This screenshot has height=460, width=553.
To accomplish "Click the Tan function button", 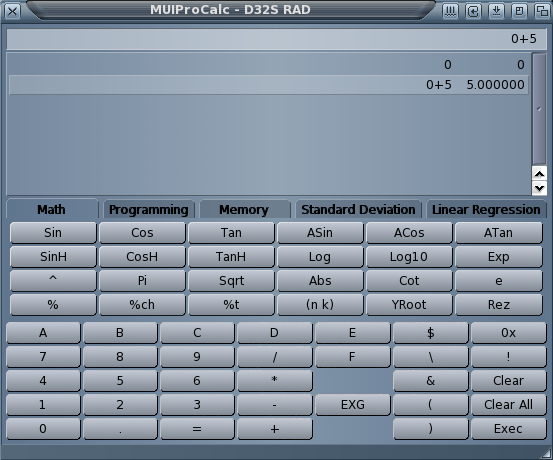I will pos(231,233).
